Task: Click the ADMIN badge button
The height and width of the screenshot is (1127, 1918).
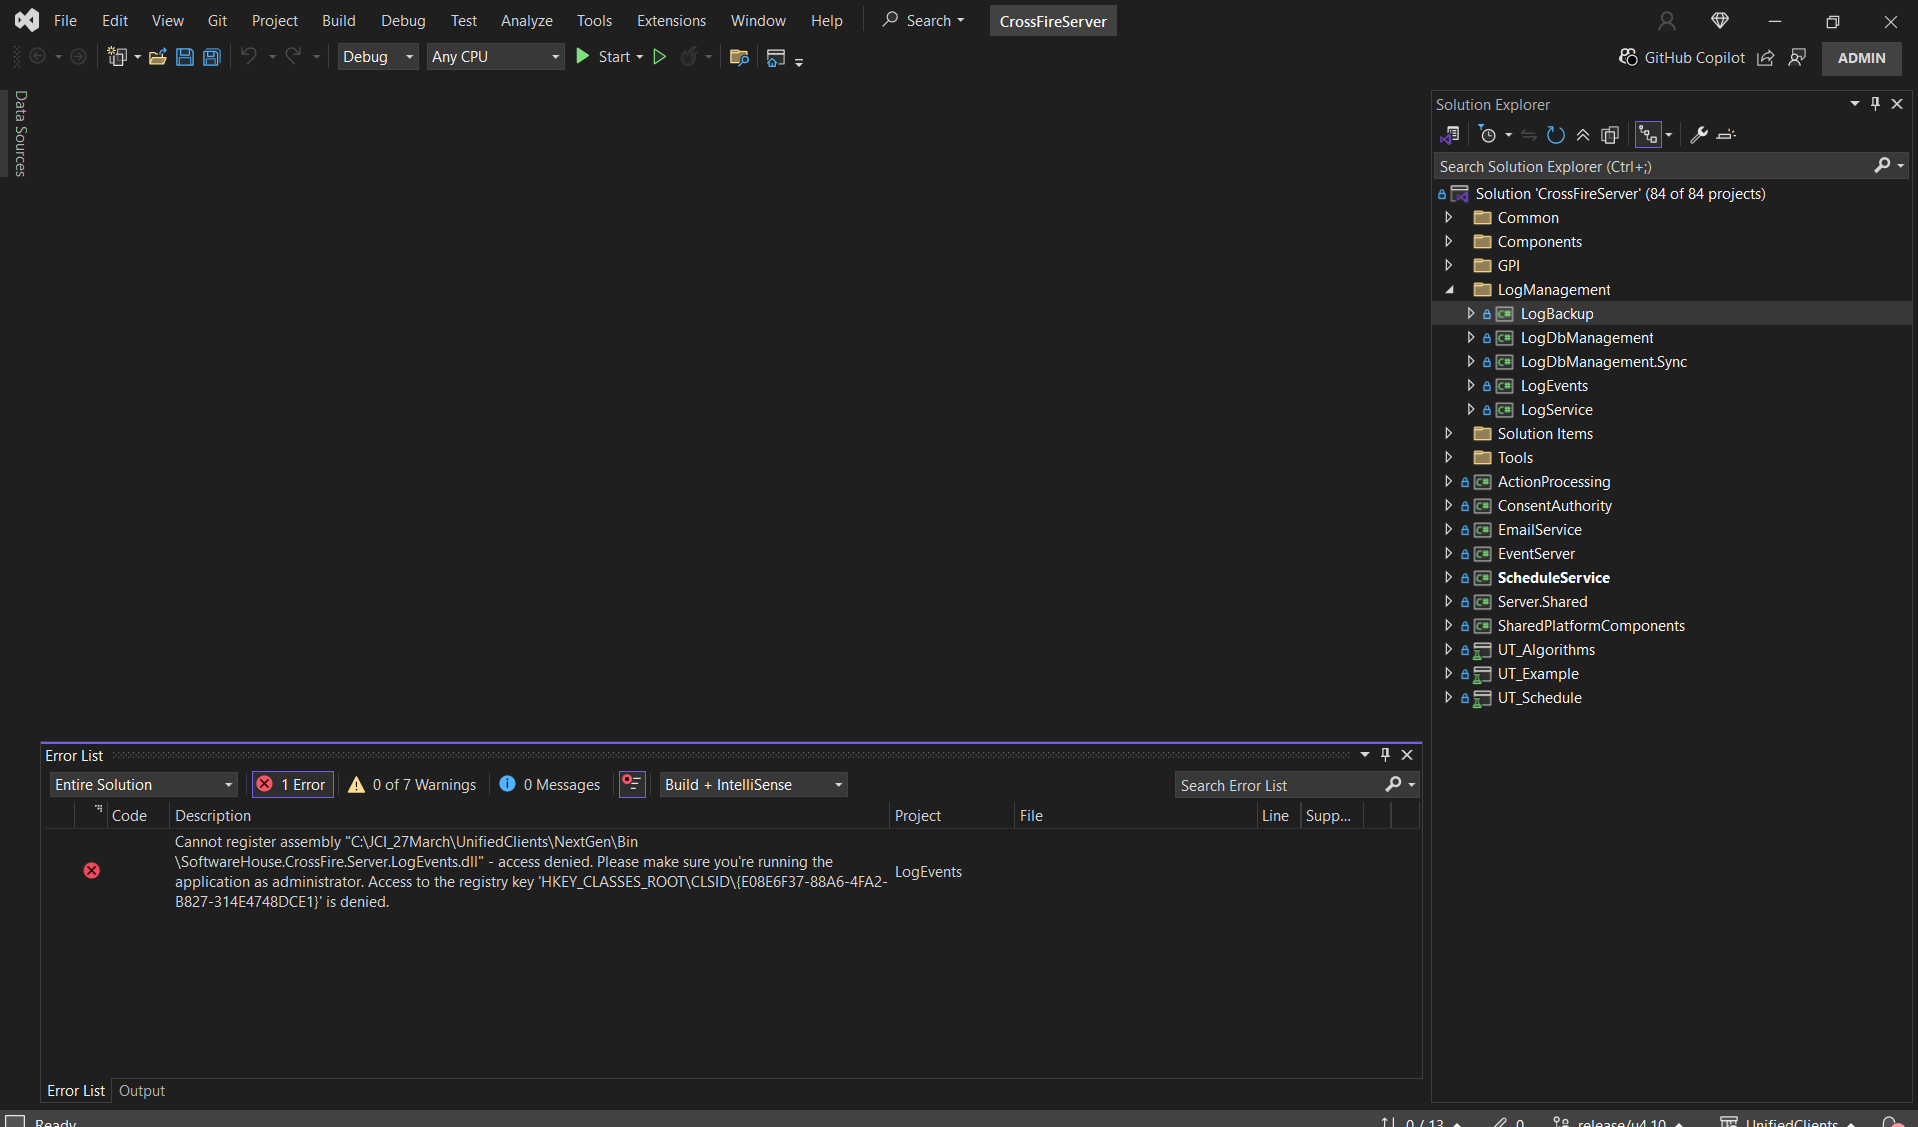Action: (x=1862, y=58)
